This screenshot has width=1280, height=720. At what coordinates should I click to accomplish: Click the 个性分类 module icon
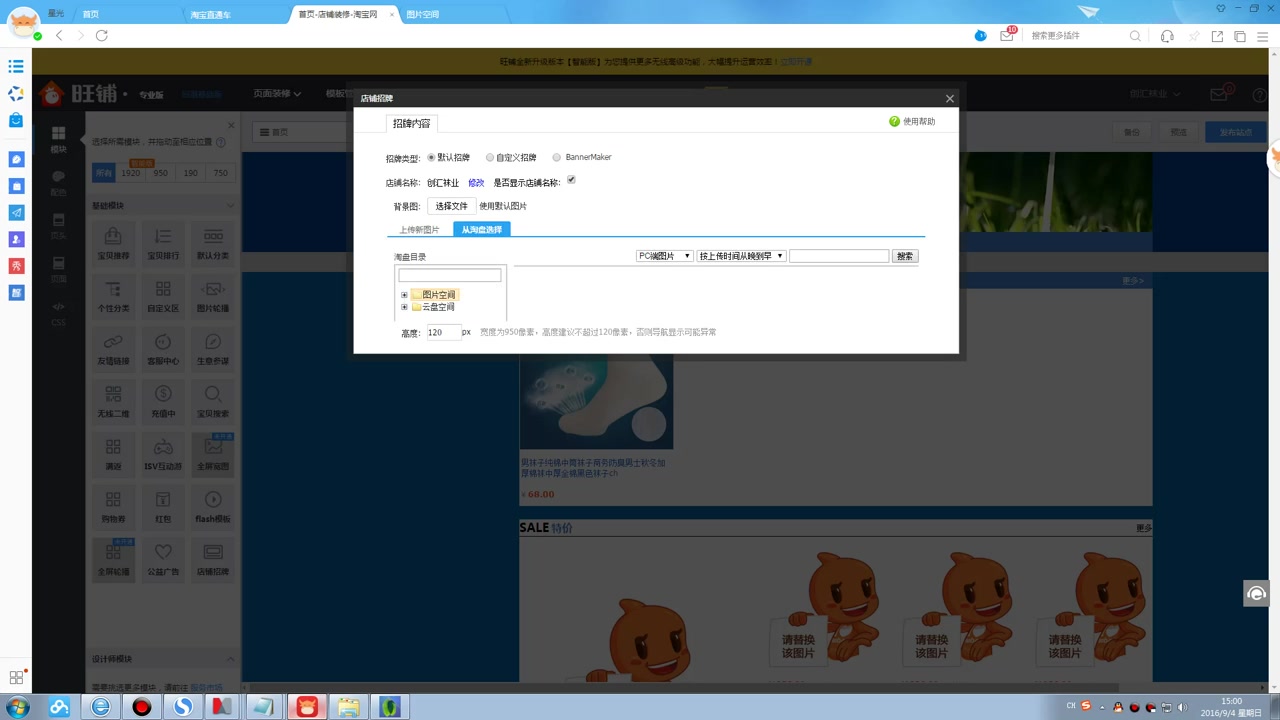pyautogui.click(x=113, y=295)
